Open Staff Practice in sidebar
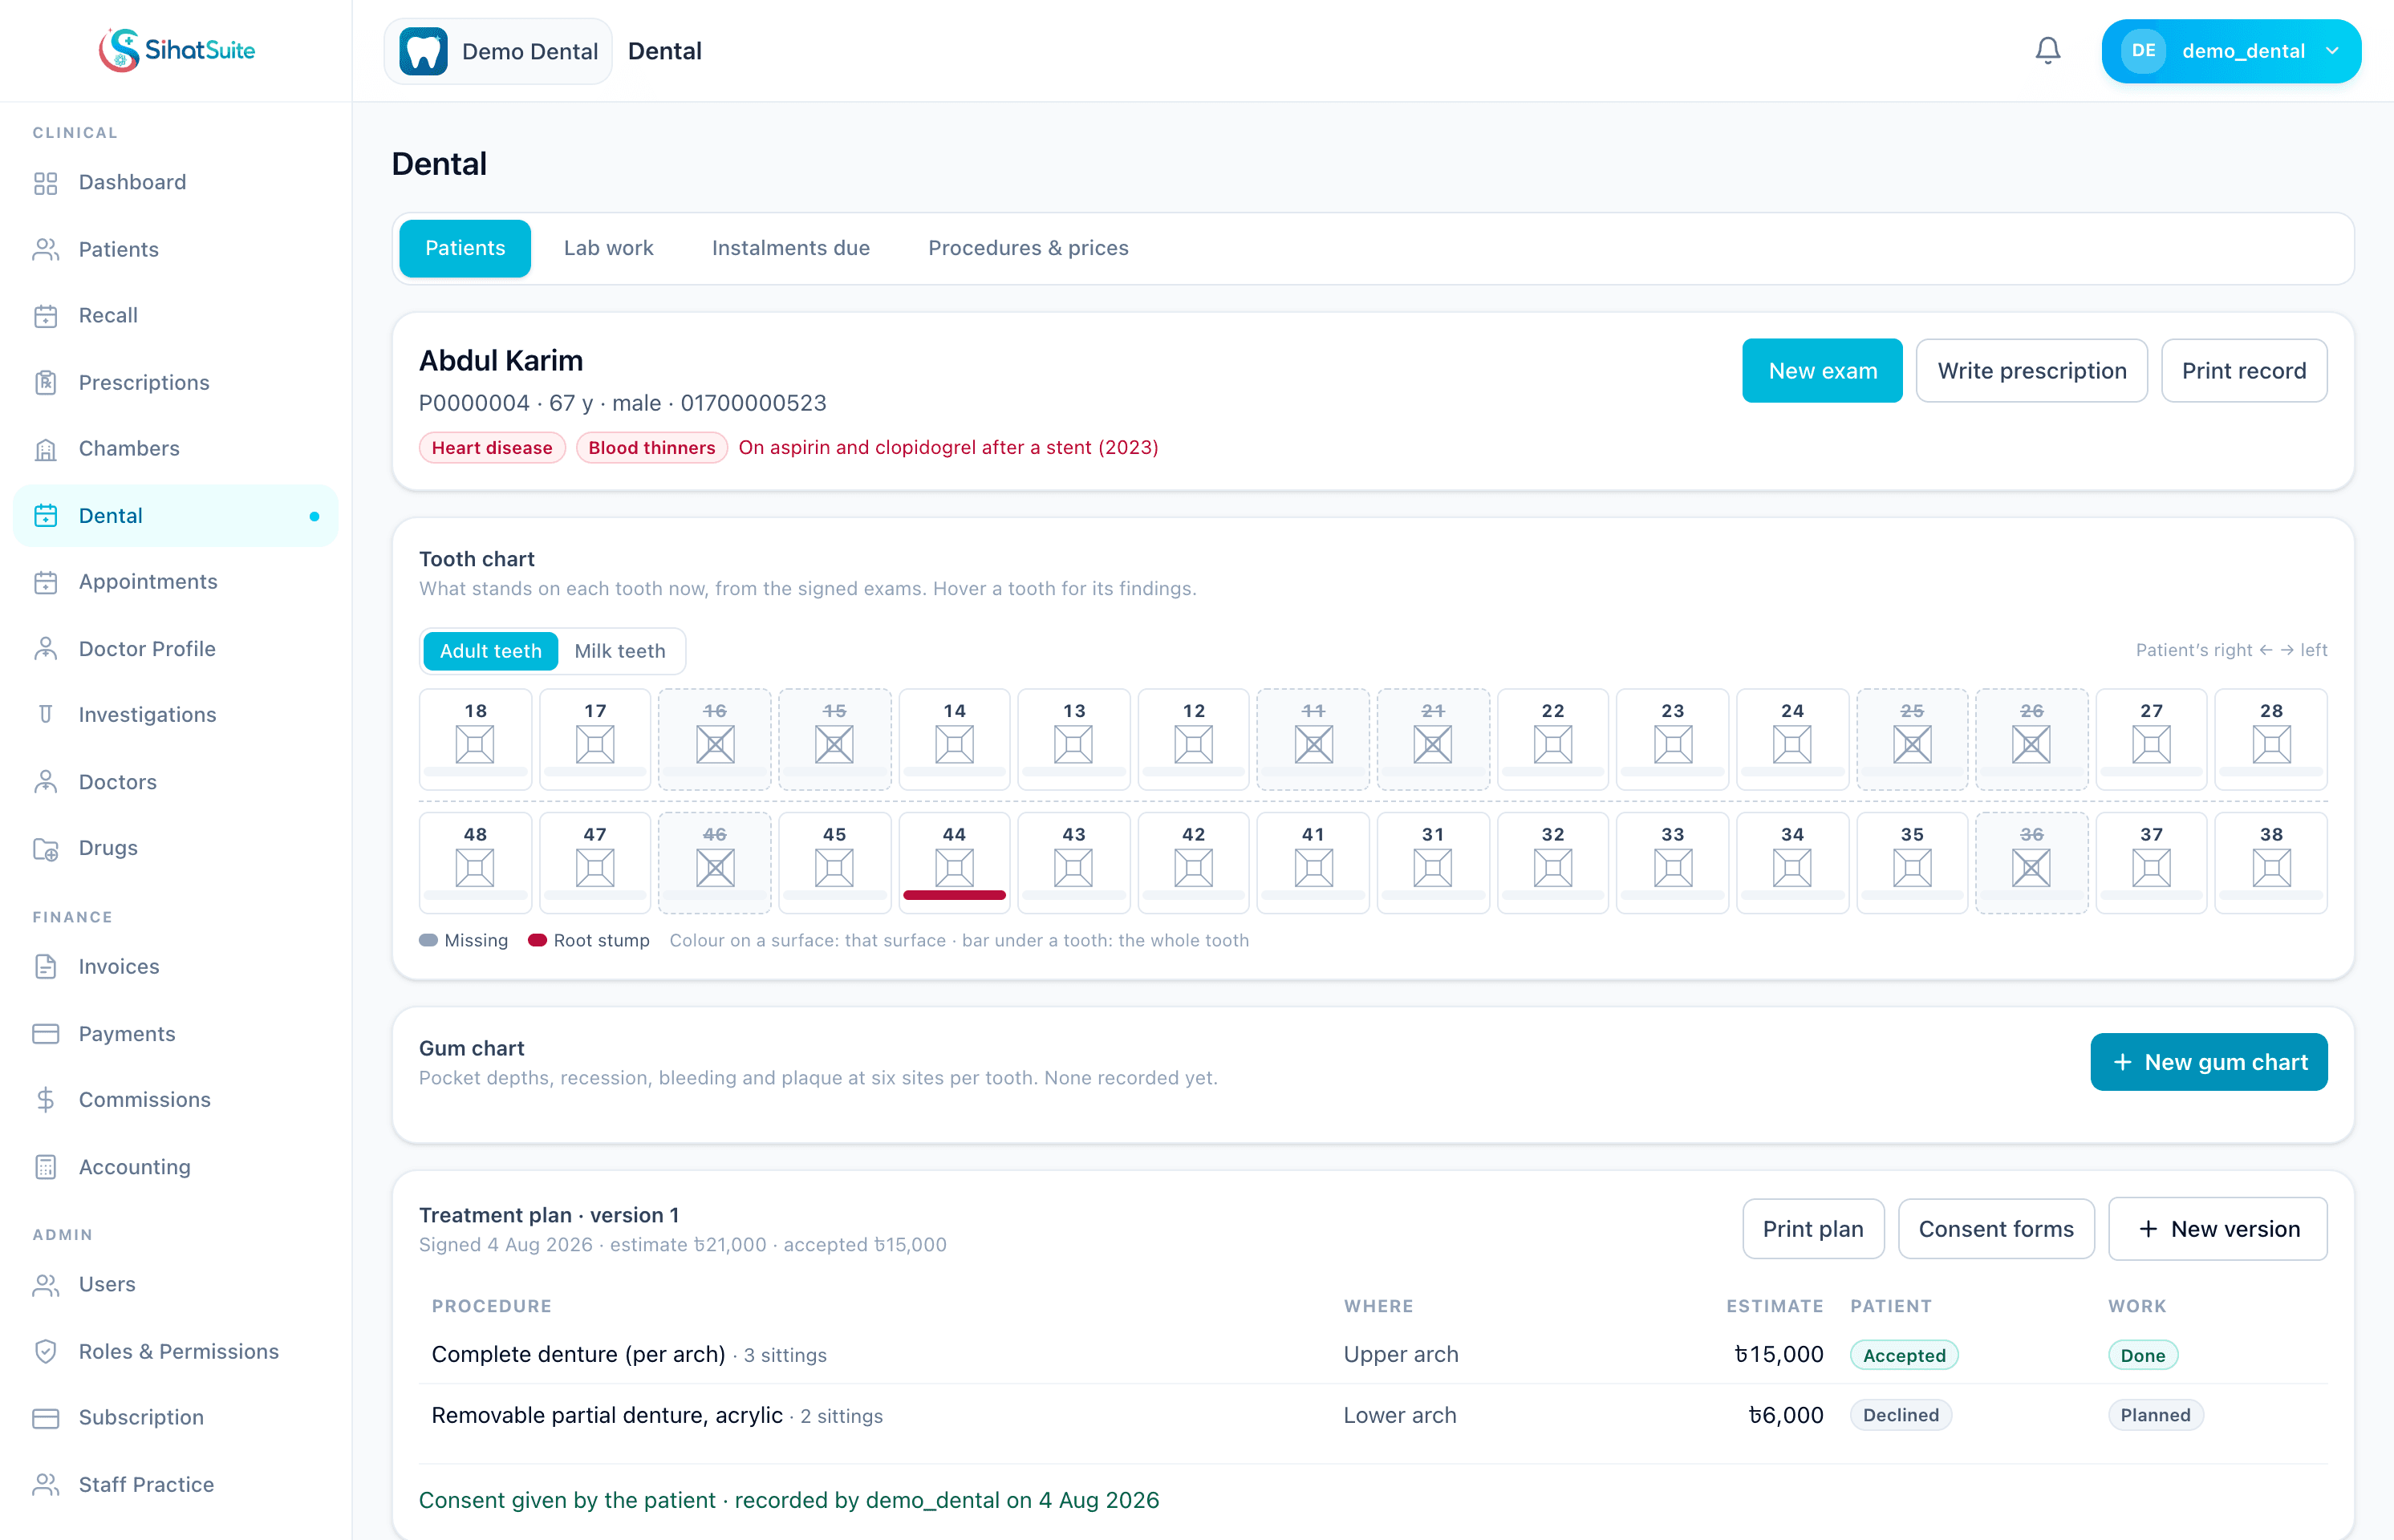Screen dimensions: 2394x1540 [176, 1484]
